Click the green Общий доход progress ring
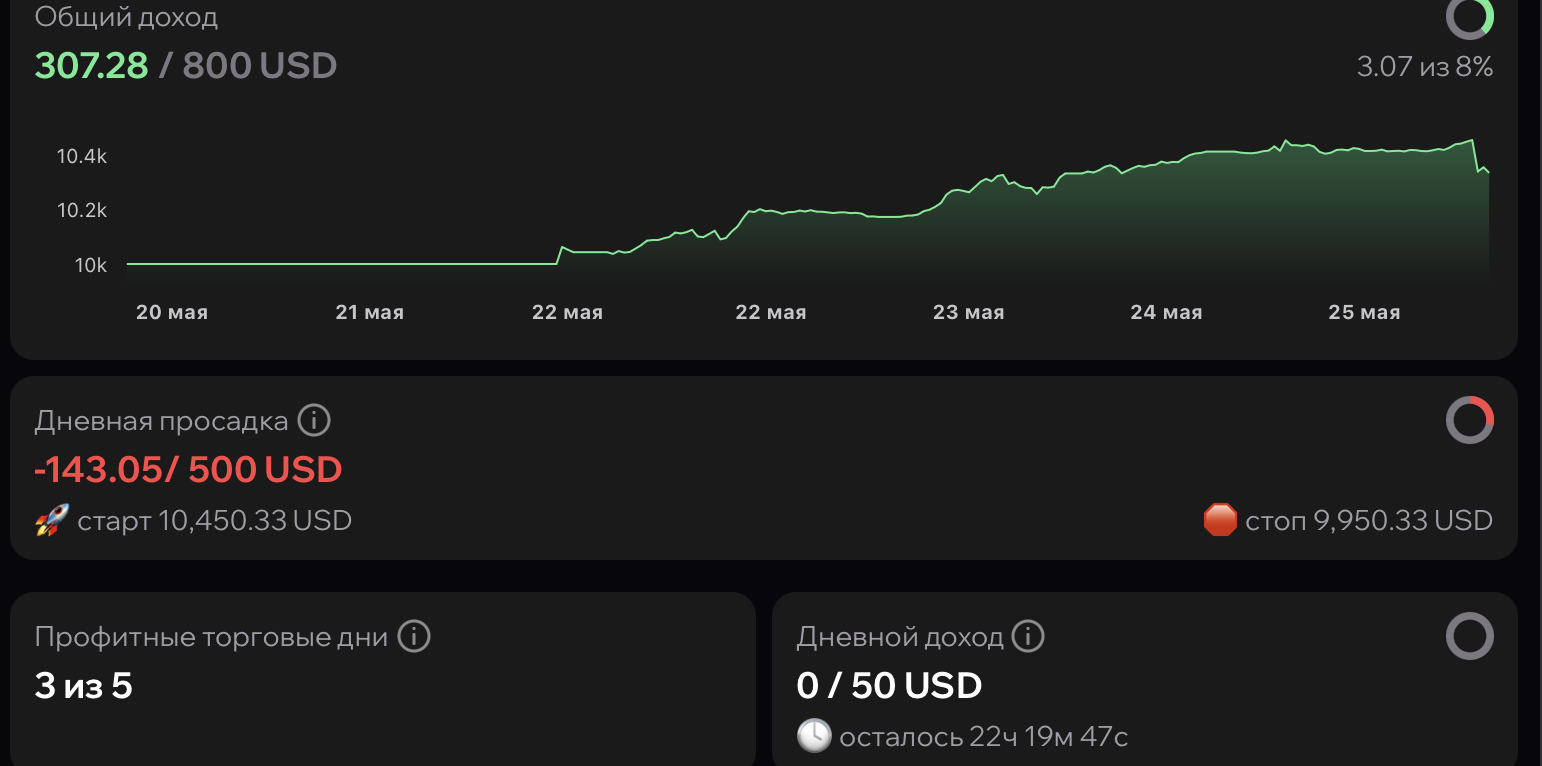 click(x=1469, y=16)
